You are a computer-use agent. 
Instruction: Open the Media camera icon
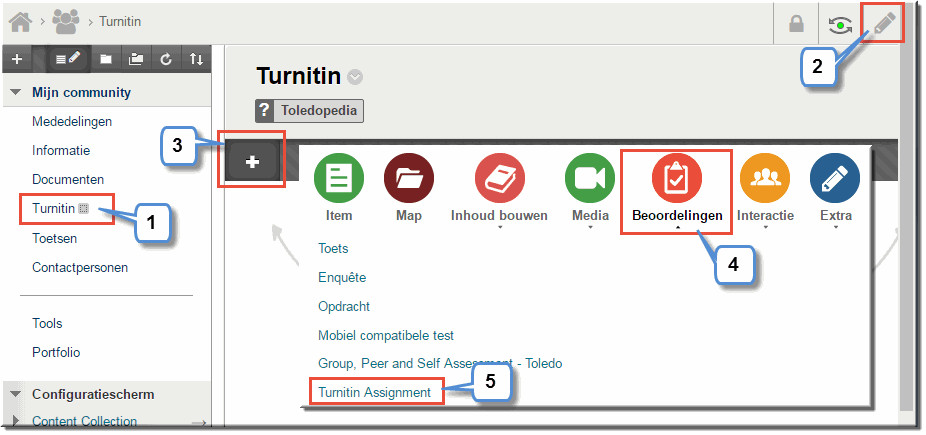590,178
